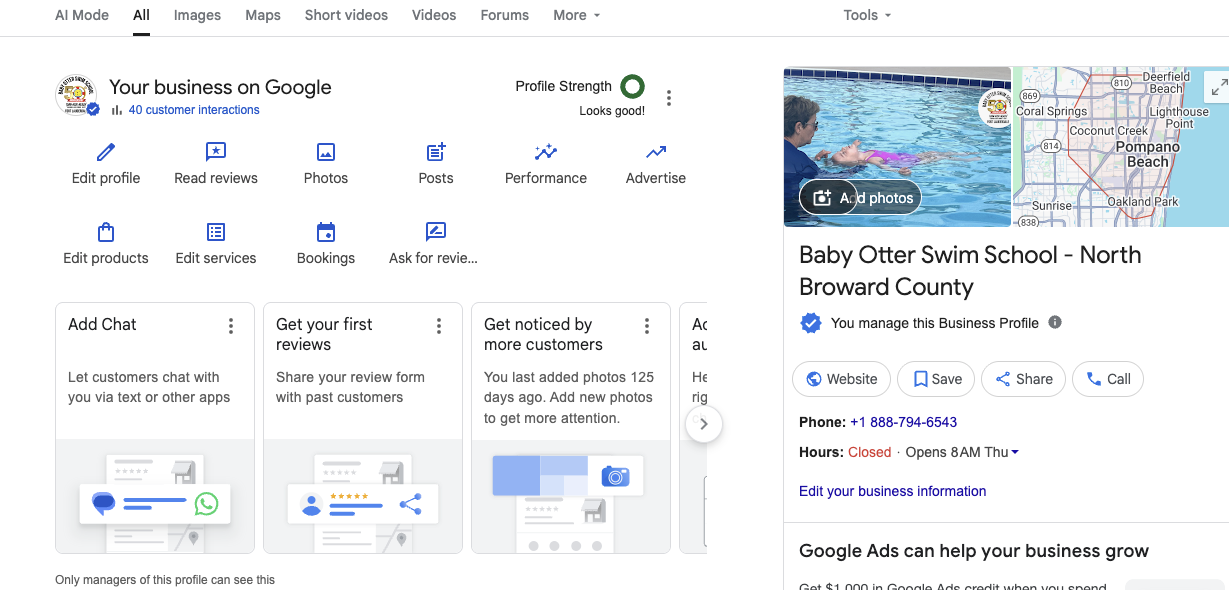Switch to Videos tab

pos(434,15)
